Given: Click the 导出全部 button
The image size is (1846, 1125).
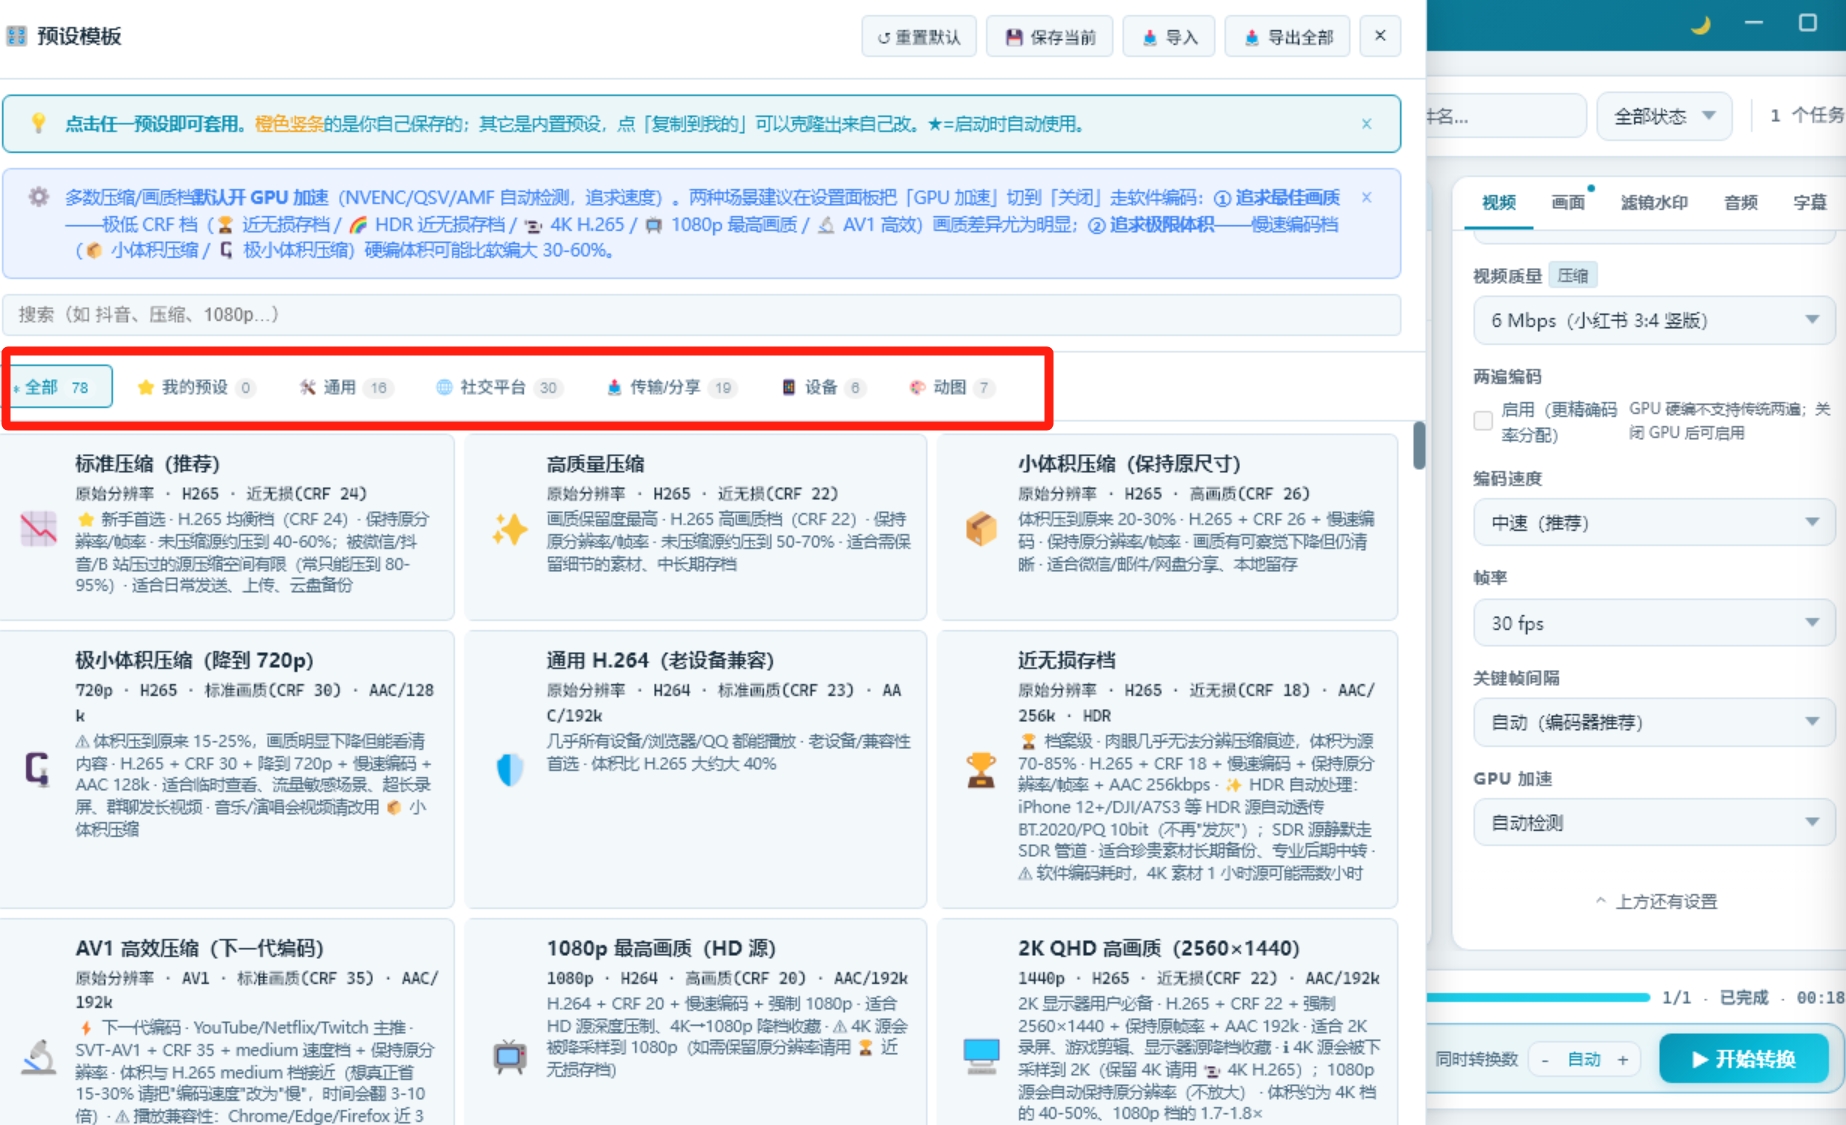Looking at the screenshot, I should [1287, 37].
